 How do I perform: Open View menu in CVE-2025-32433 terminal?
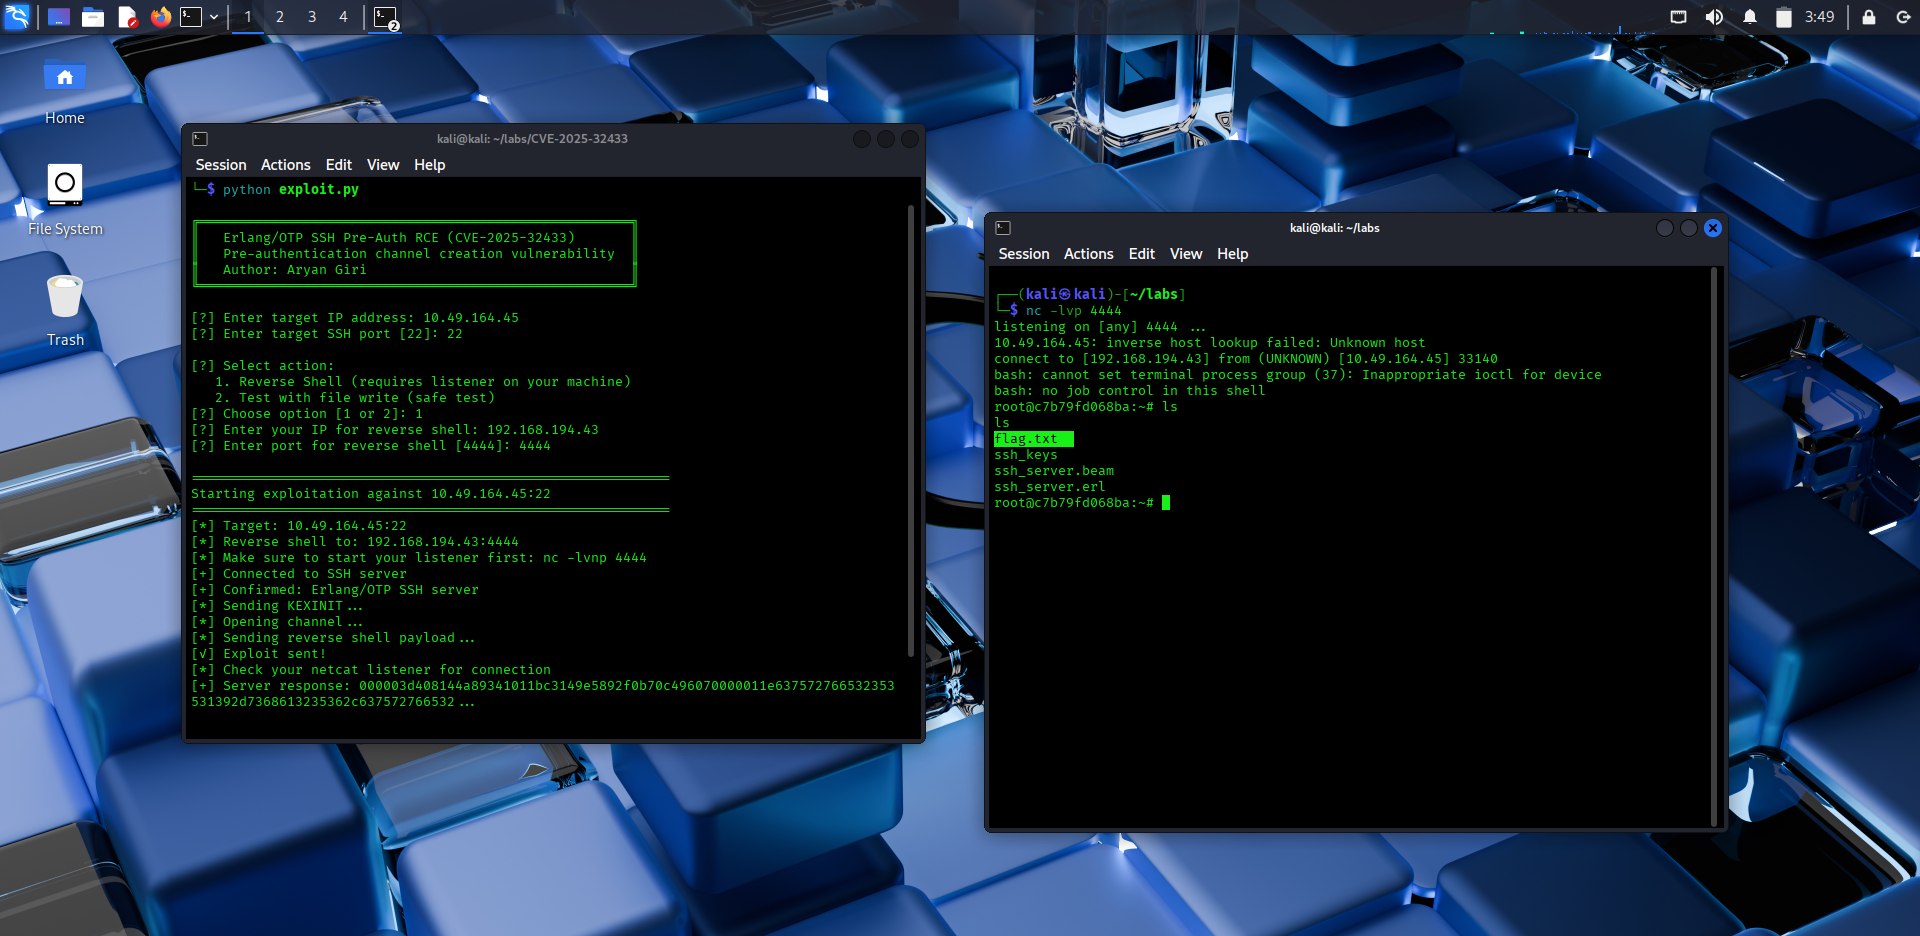tap(383, 165)
